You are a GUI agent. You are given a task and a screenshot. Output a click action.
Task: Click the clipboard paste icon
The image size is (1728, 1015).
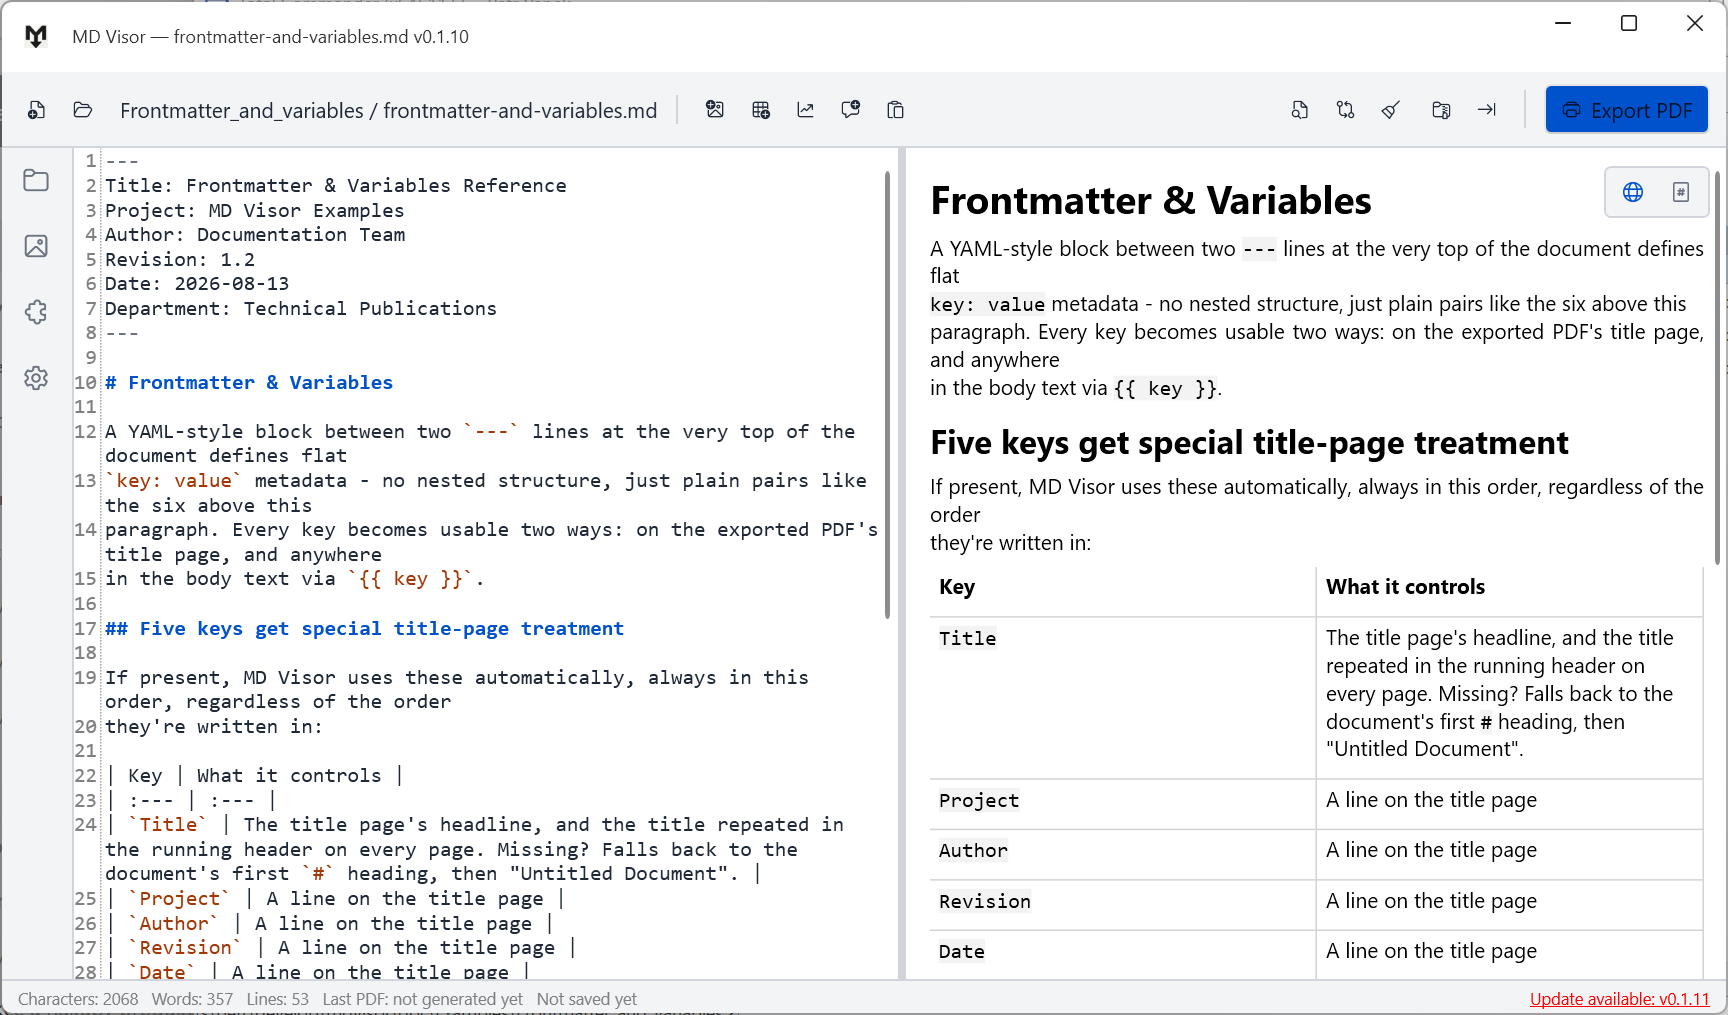(896, 110)
